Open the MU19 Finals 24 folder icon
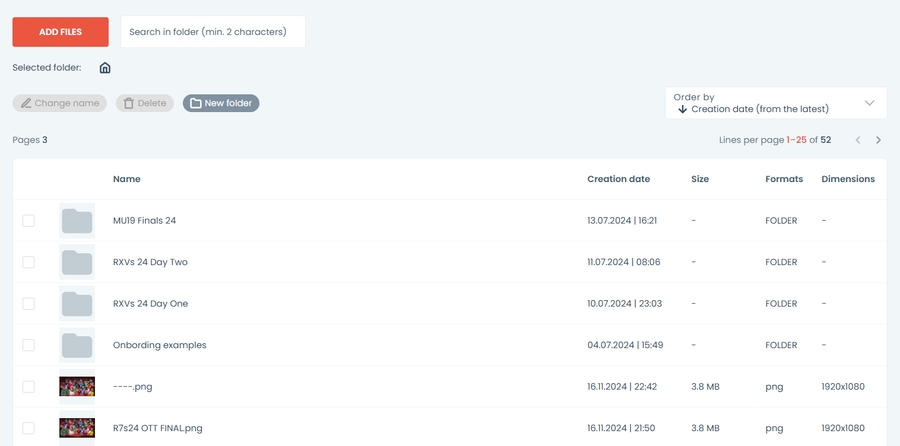This screenshot has width=900, height=446. tap(77, 220)
